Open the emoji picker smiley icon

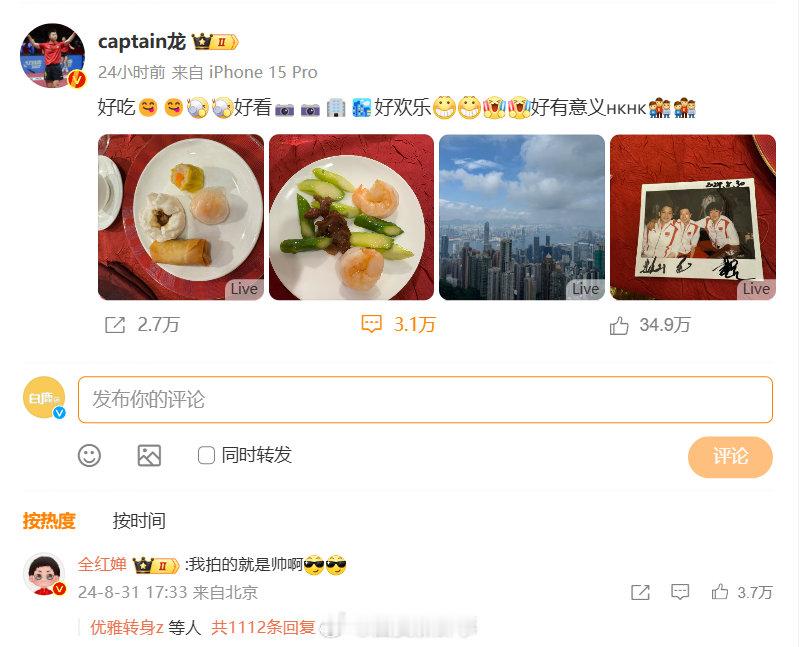click(x=89, y=455)
